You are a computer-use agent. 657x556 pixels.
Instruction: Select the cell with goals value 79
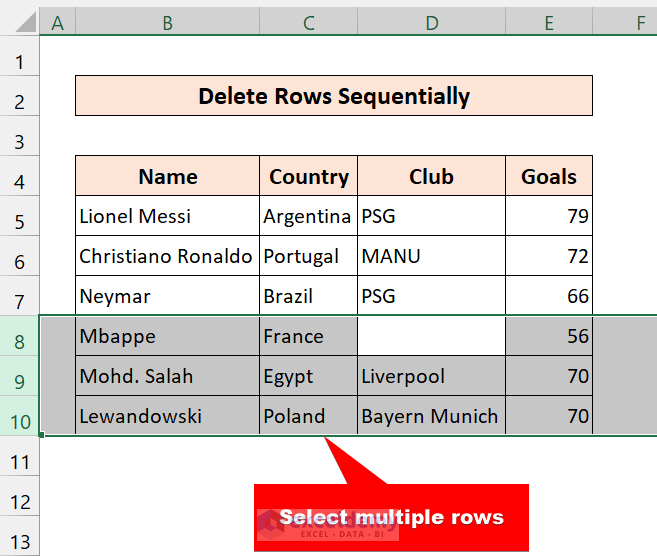click(549, 216)
